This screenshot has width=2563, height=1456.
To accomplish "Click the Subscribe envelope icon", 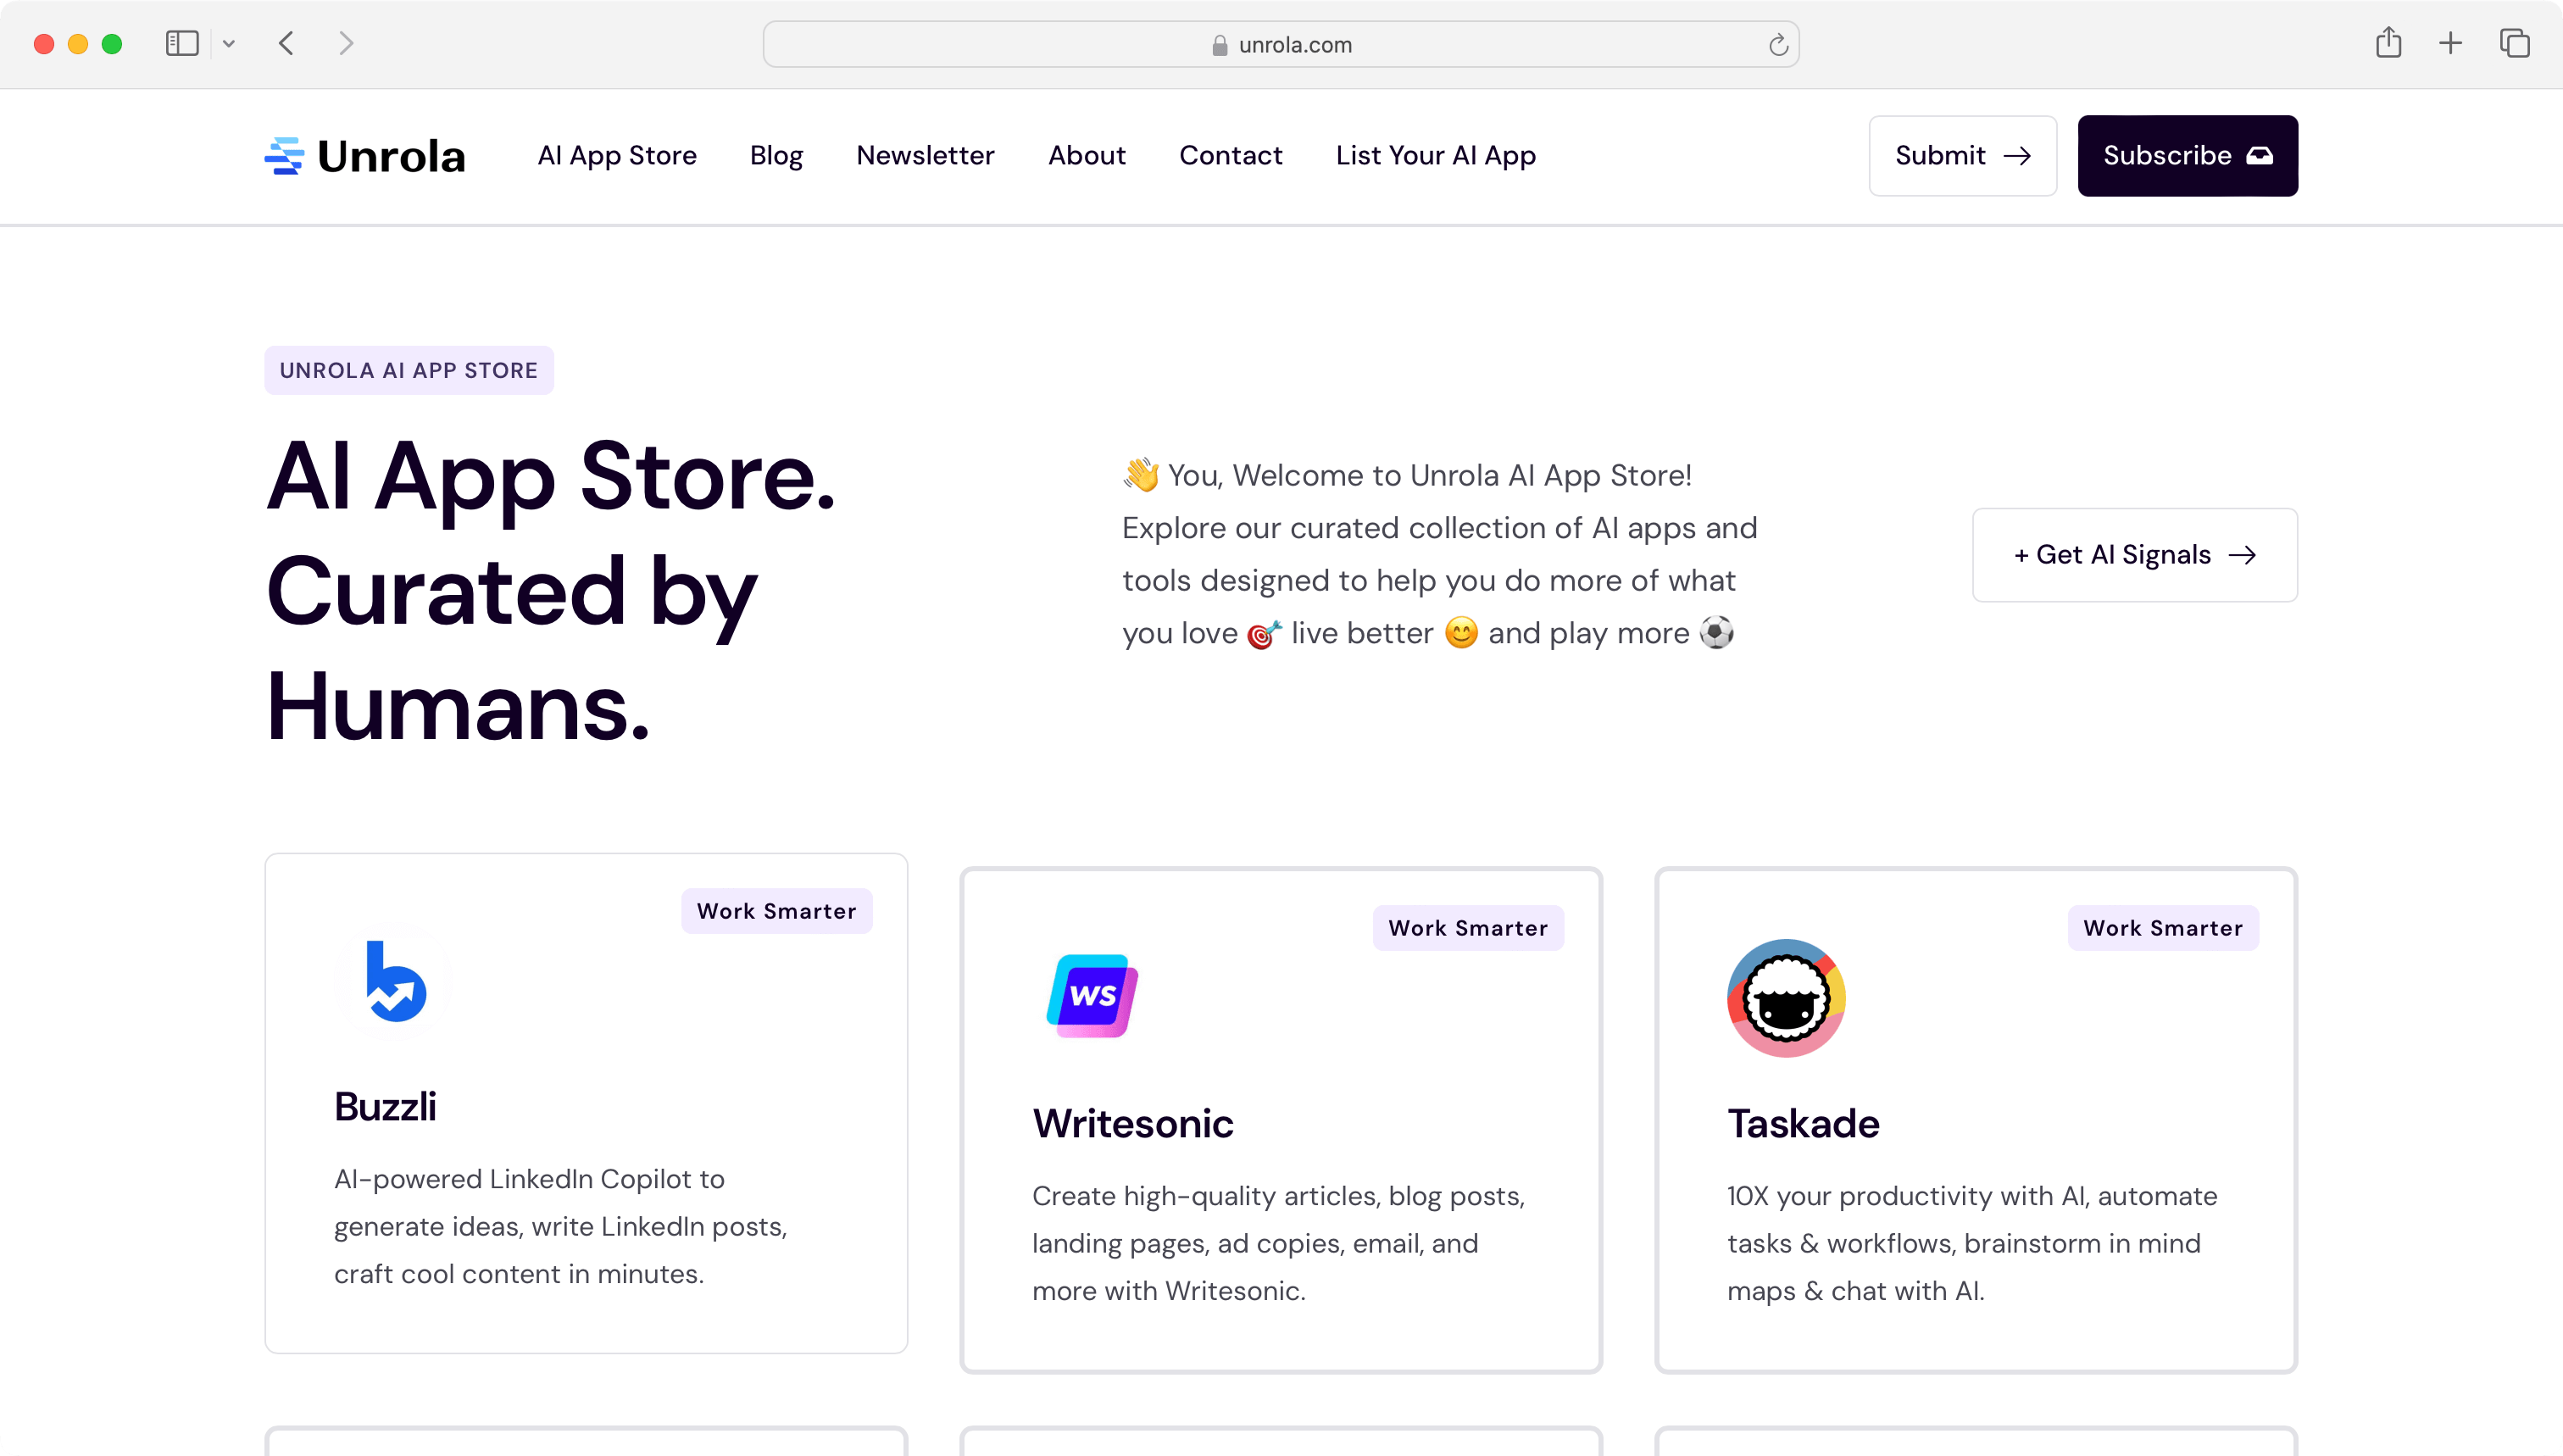I will pyautogui.click(x=2257, y=155).
